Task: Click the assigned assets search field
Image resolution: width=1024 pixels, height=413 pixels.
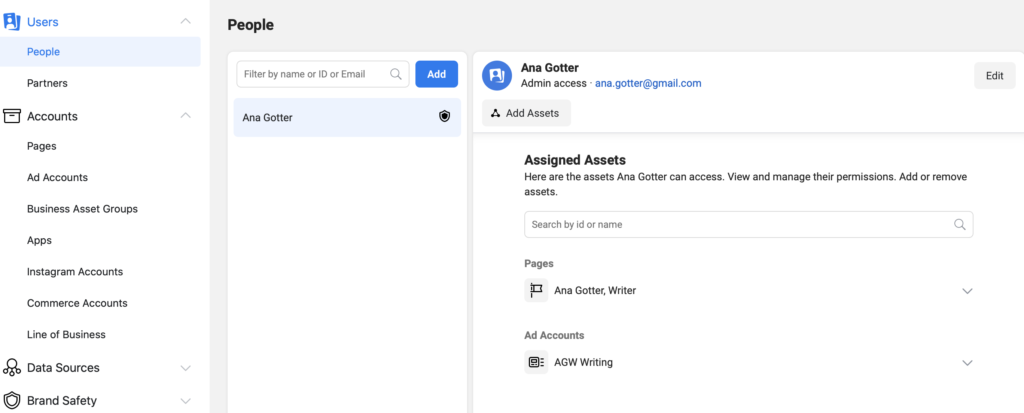Action: [738, 225]
